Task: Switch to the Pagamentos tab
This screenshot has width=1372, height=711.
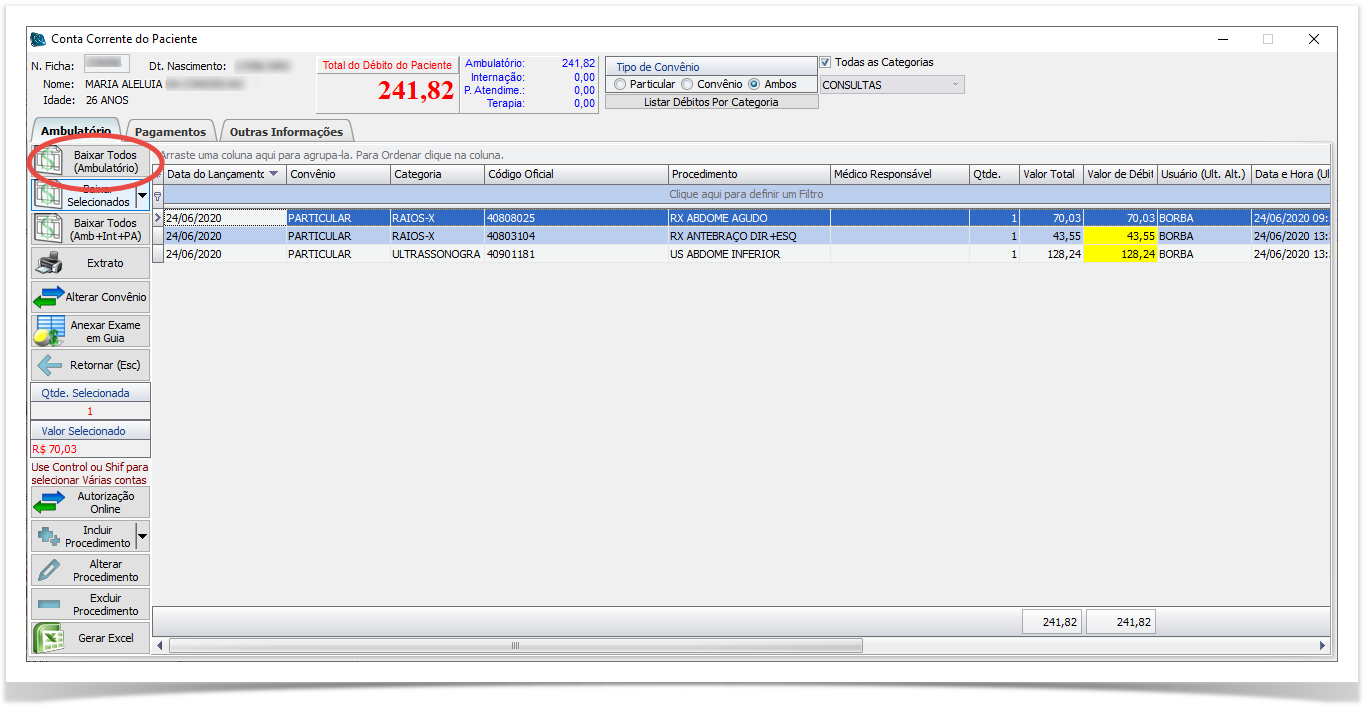Action: (170, 132)
